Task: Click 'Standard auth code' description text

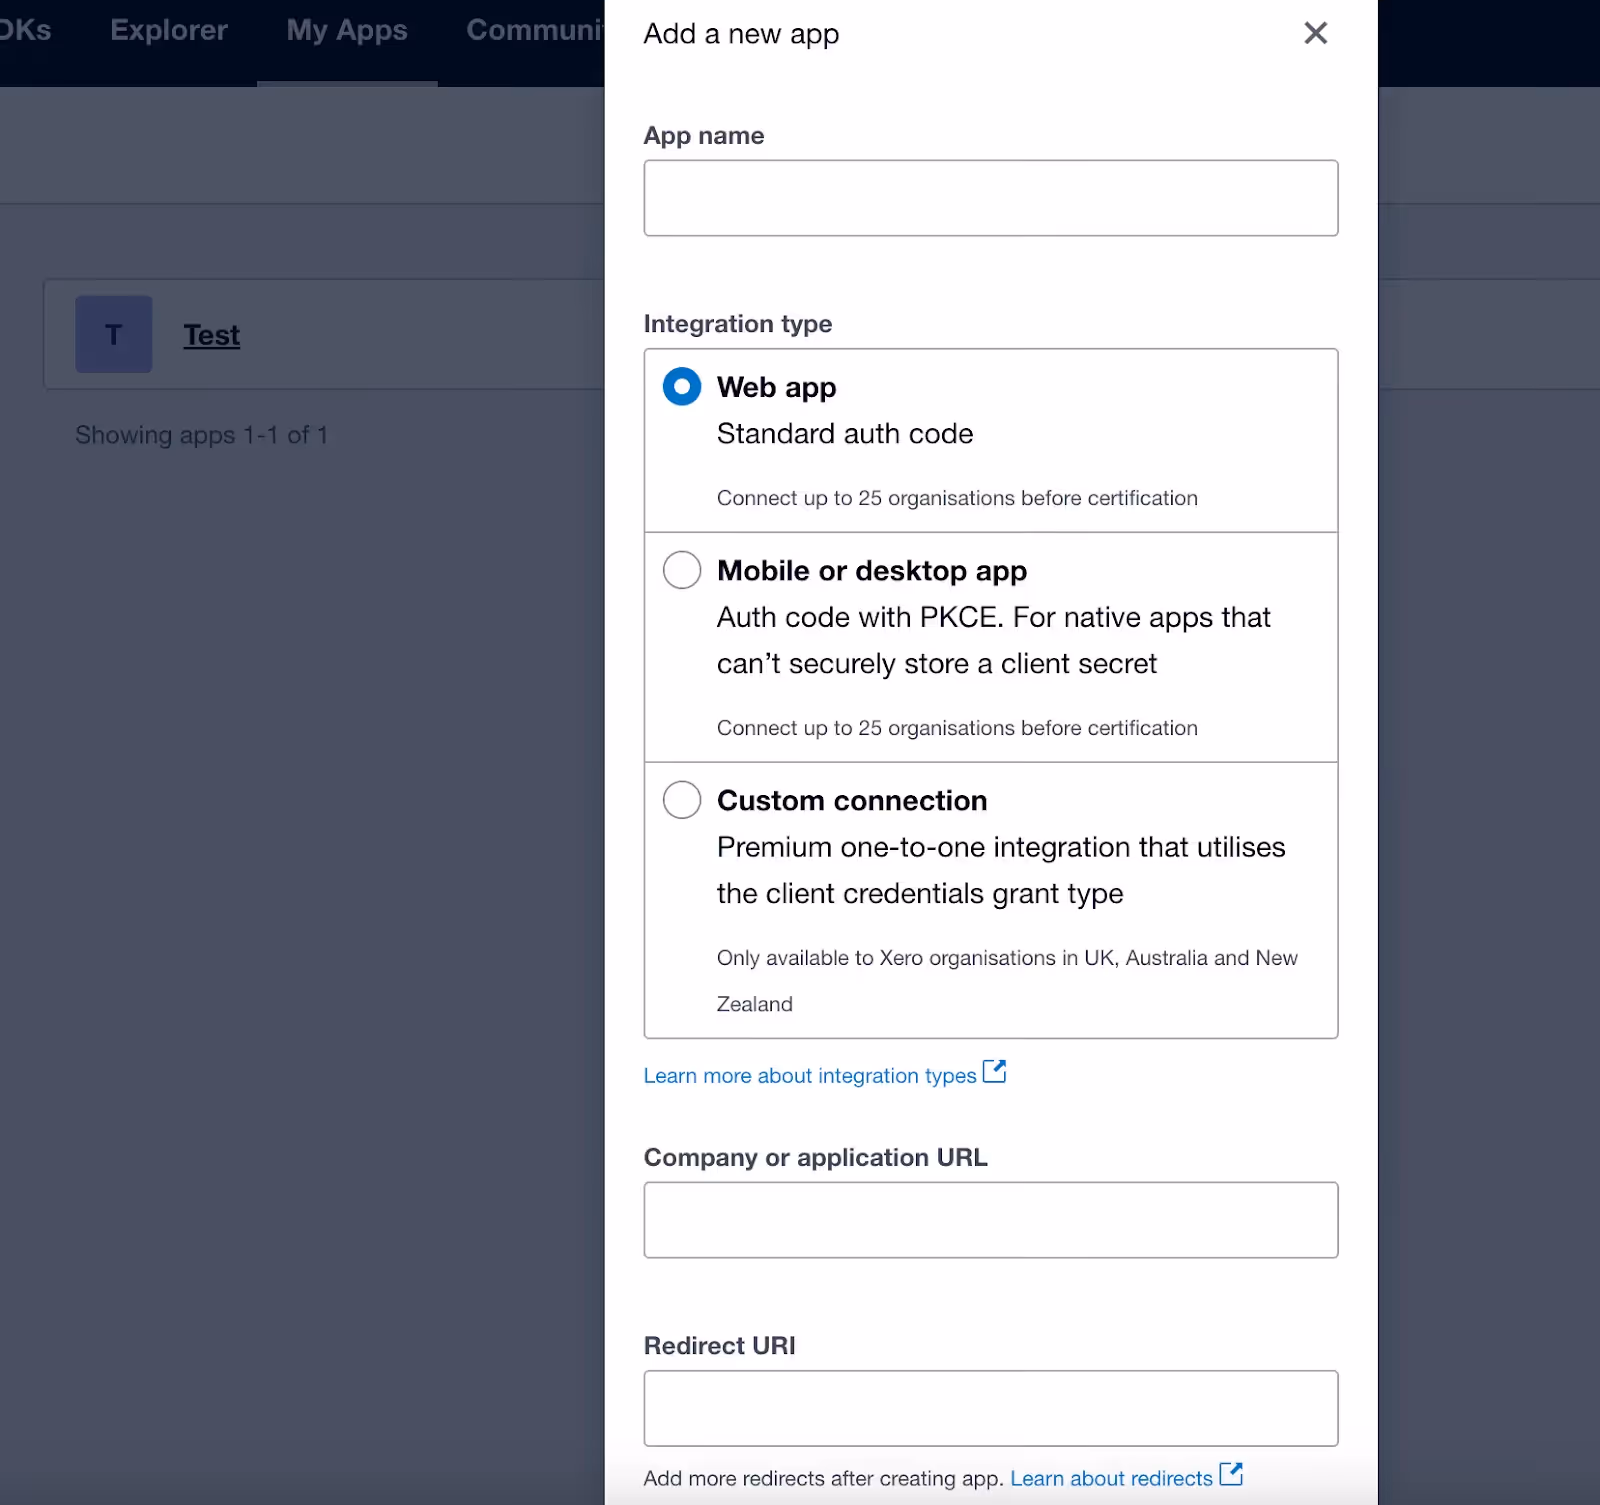Action: pyautogui.click(x=845, y=434)
